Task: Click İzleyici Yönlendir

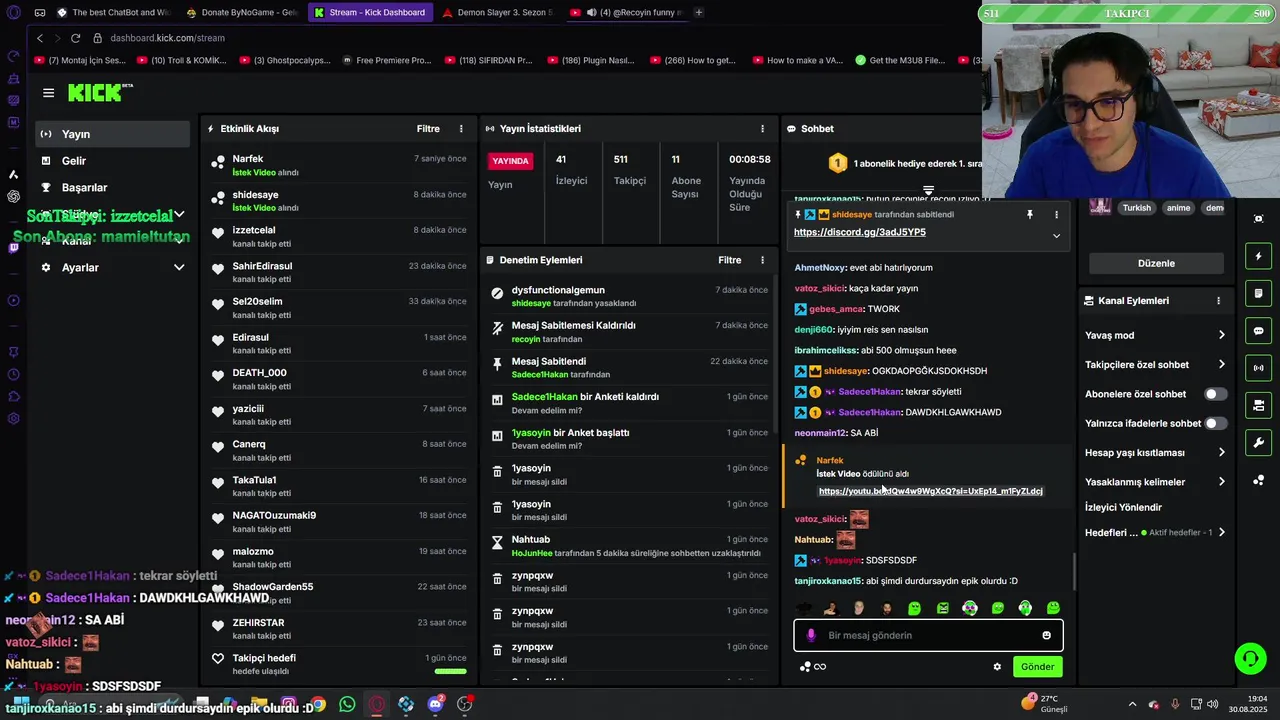Action: click(1123, 508)
